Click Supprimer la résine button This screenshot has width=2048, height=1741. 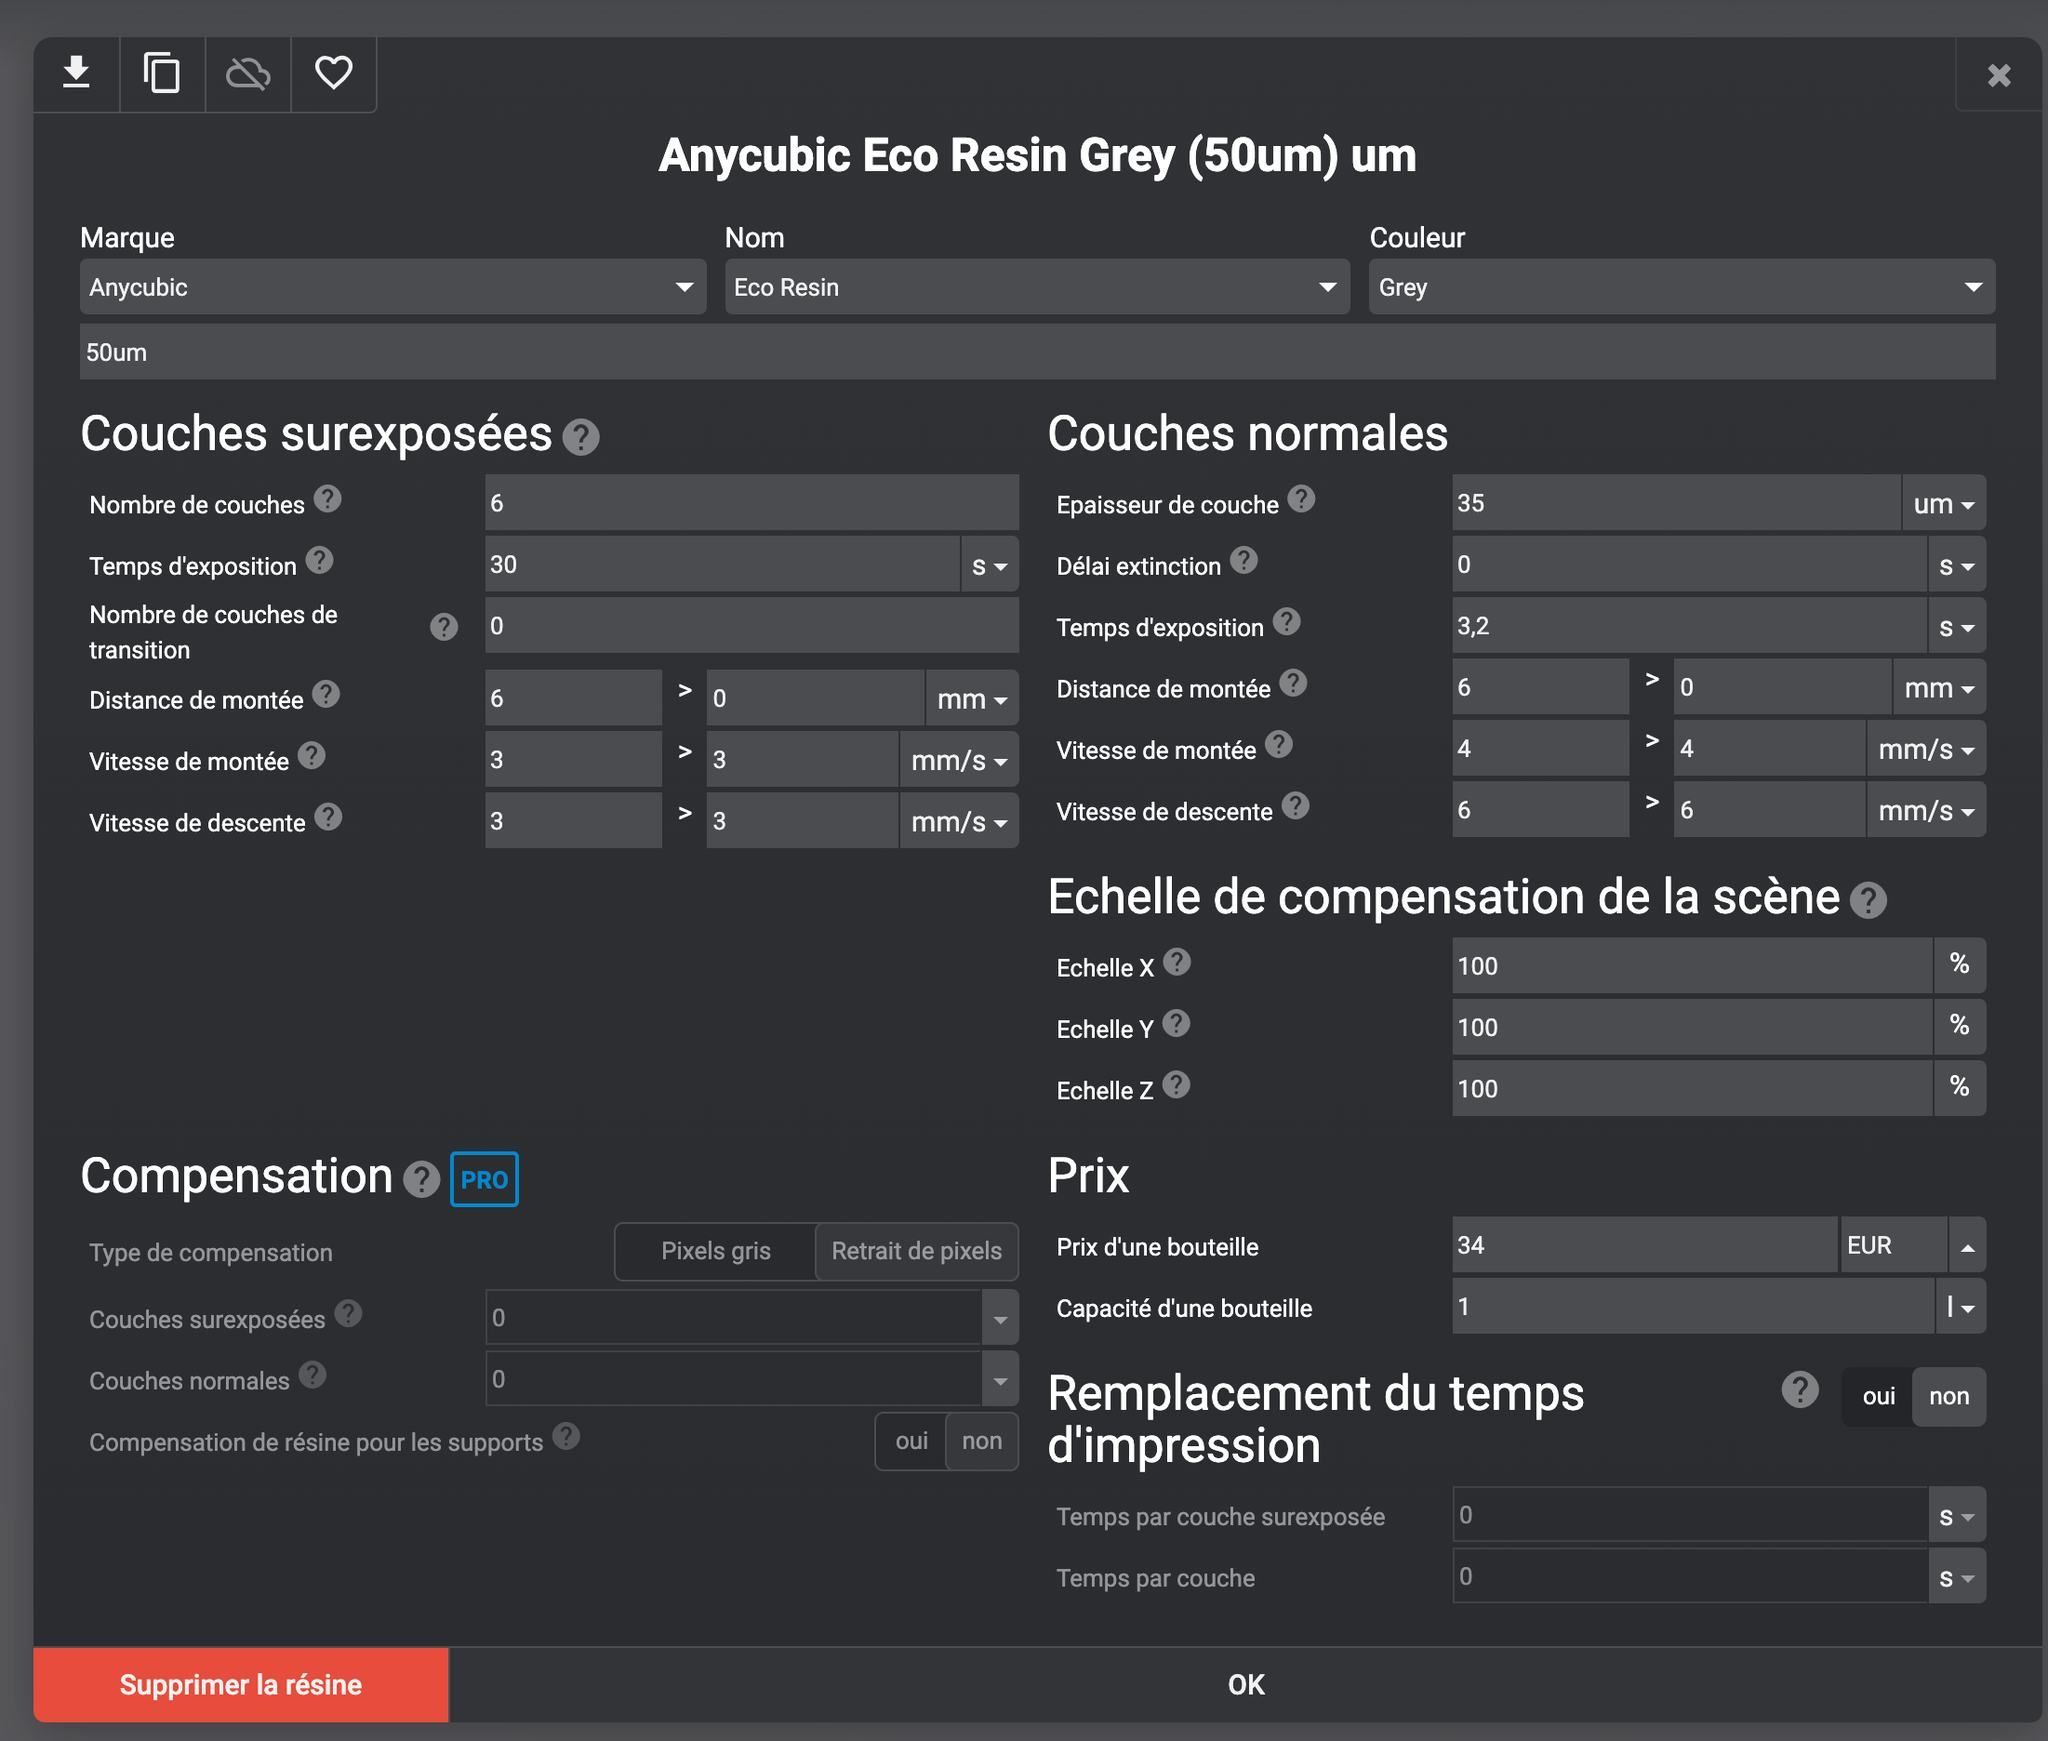[241, 1685]
